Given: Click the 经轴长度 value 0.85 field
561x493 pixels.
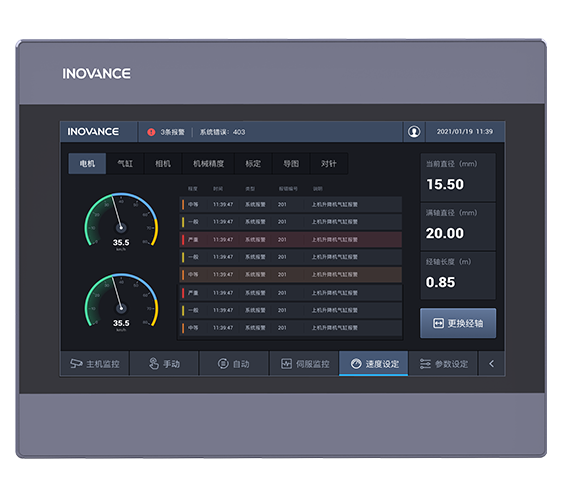Looking at the screenshot, I should pyautogui.click(x=458, y=275).
